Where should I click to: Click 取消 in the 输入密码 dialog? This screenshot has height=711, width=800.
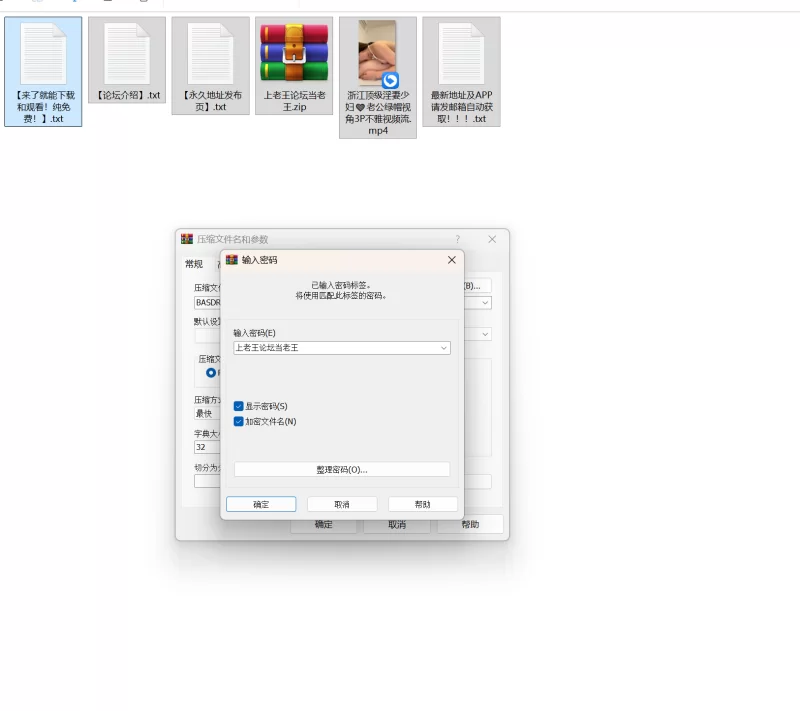(x=342, y=504)
